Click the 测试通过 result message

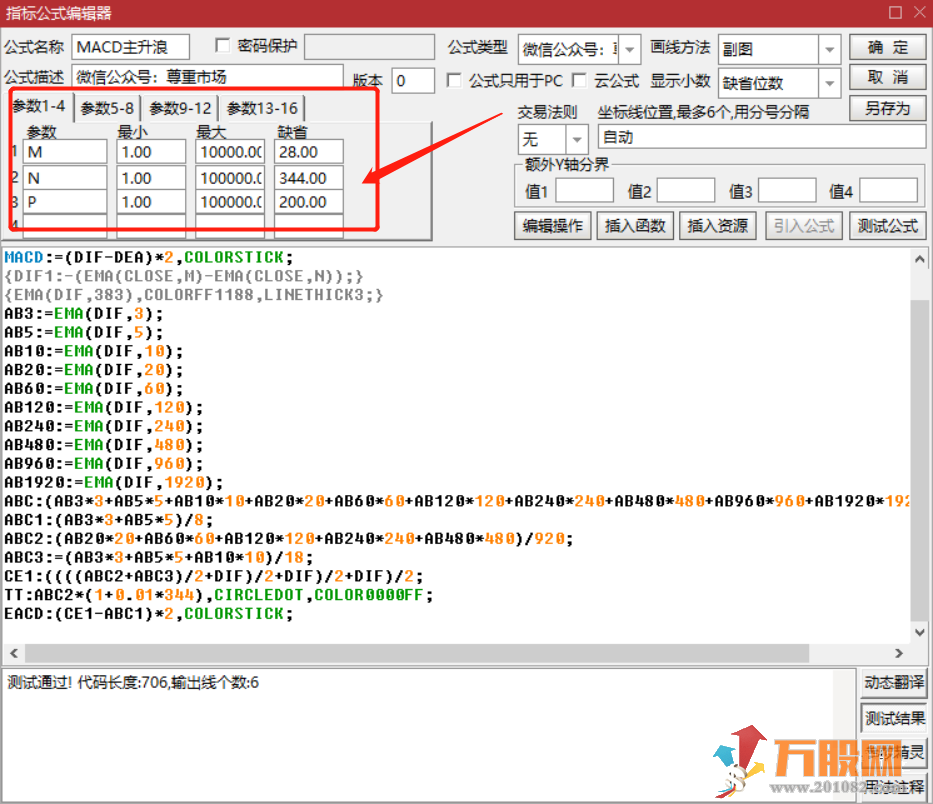coord(133,682)
